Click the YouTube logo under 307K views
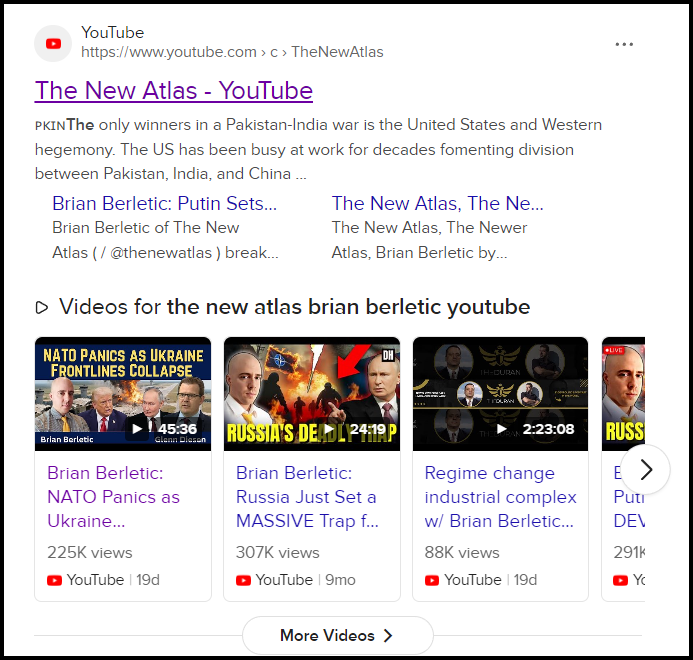The image size is (693, 660). pos(243,580)
